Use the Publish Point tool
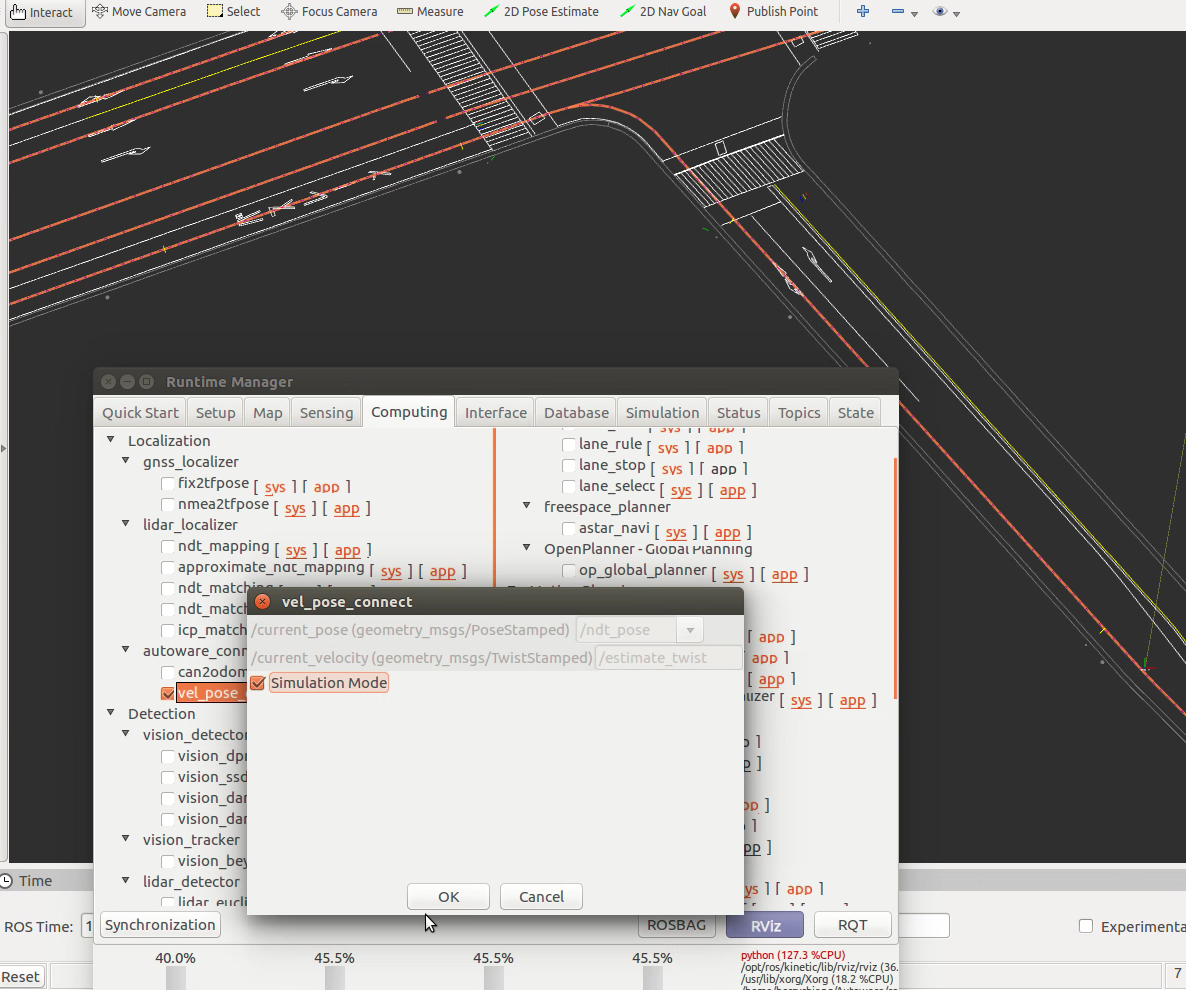 (774, 12)
